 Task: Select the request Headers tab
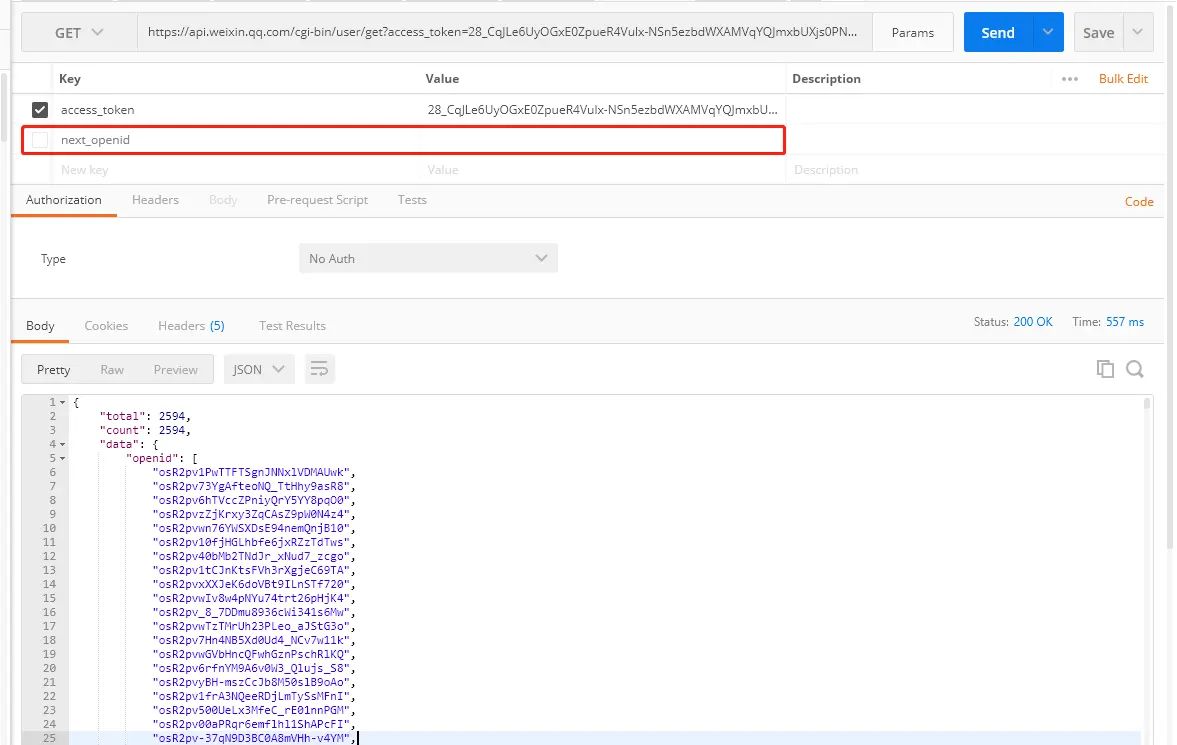click(155, 200)
